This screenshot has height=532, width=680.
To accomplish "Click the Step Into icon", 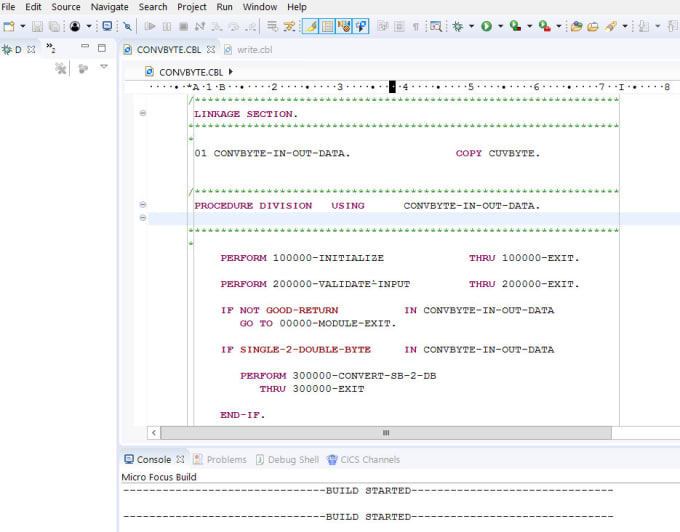I will [216, 26].
